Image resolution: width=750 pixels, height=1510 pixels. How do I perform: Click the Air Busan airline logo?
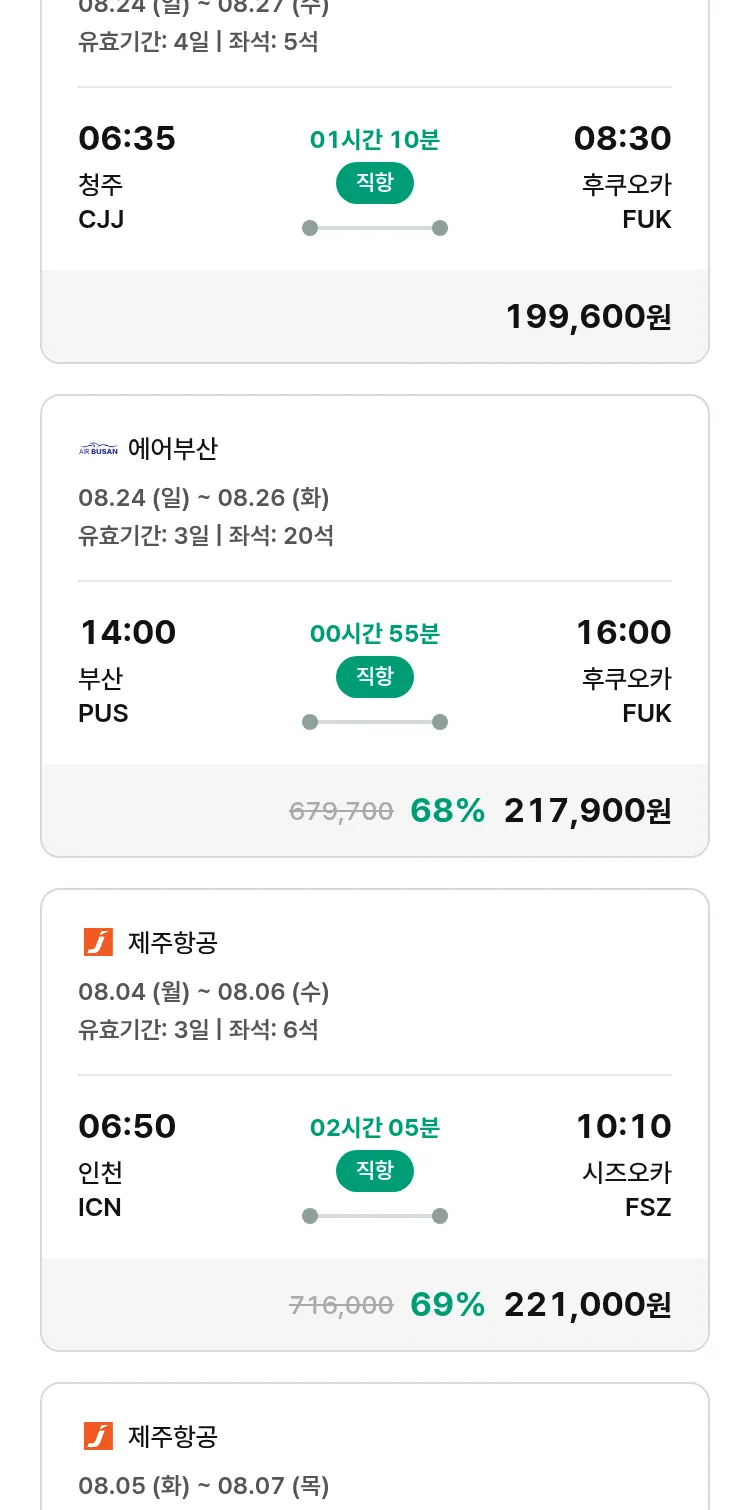[x=98, y=450]
